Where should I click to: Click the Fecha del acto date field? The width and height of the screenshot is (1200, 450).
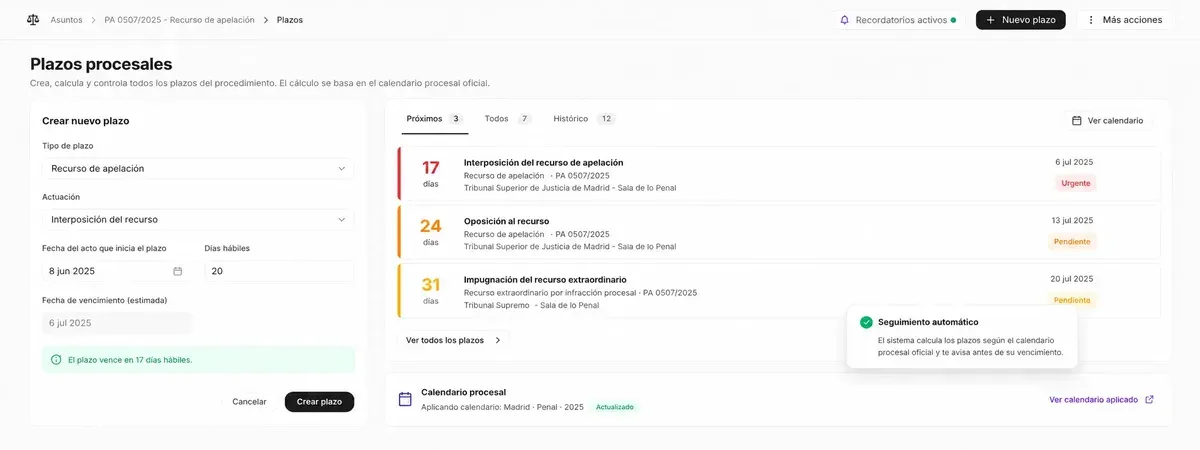coord(116,271)
